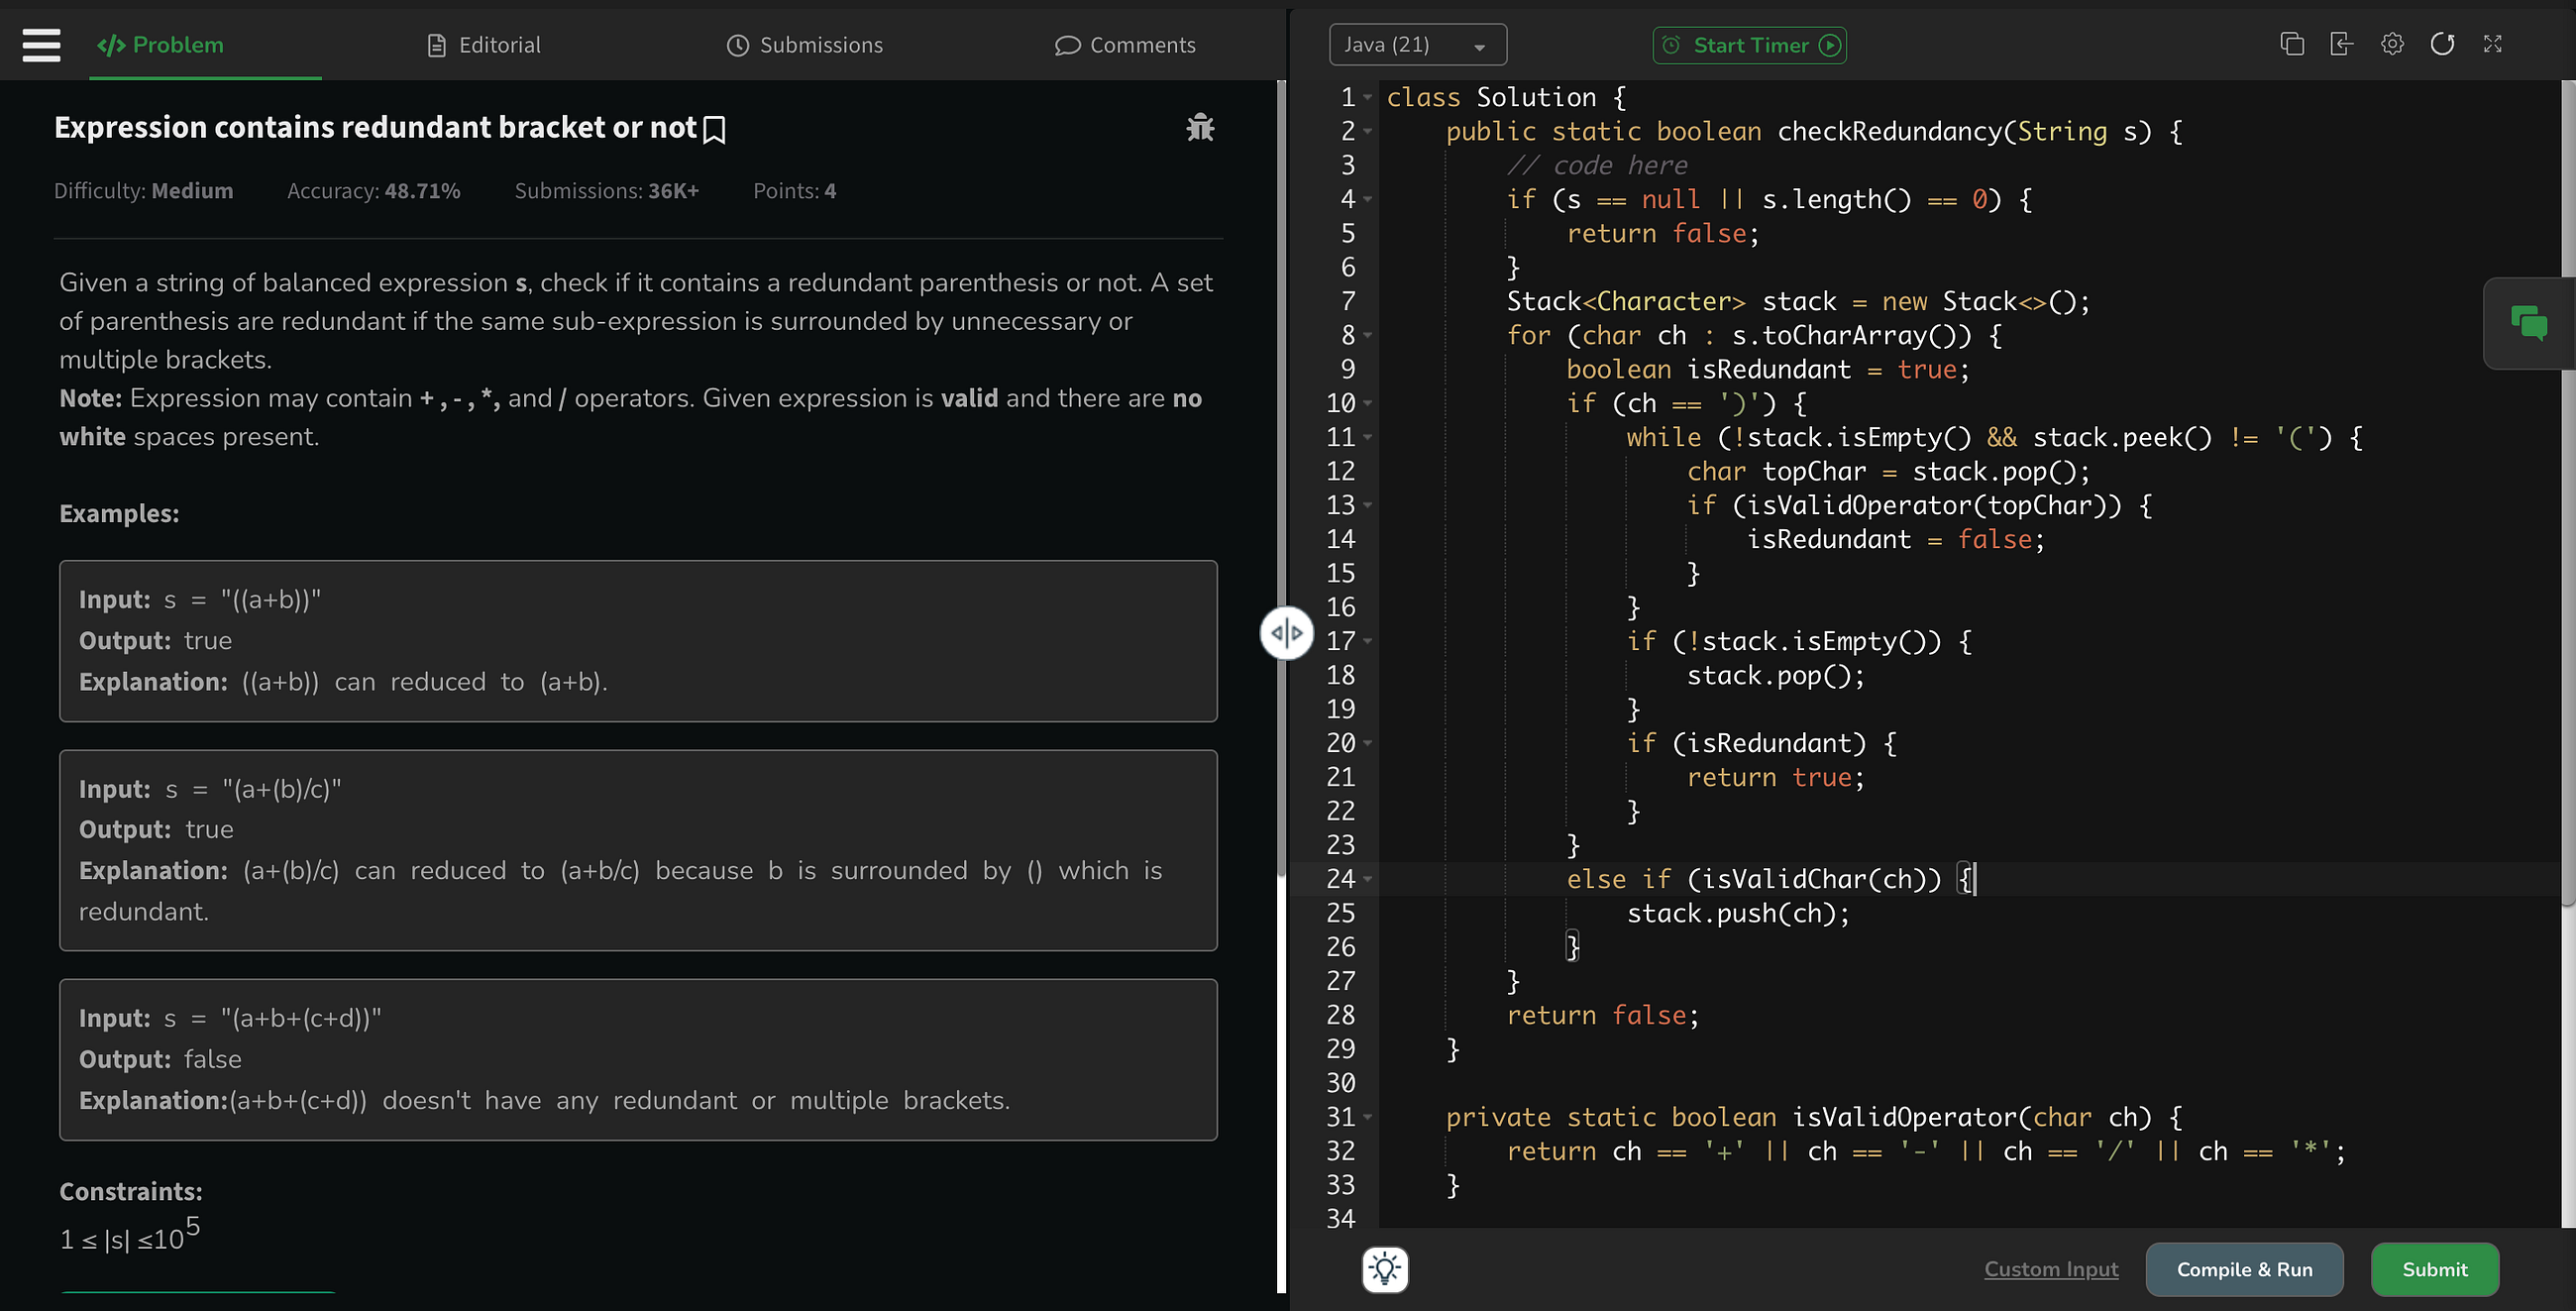Fold the else-if block at line 24

1367,879
